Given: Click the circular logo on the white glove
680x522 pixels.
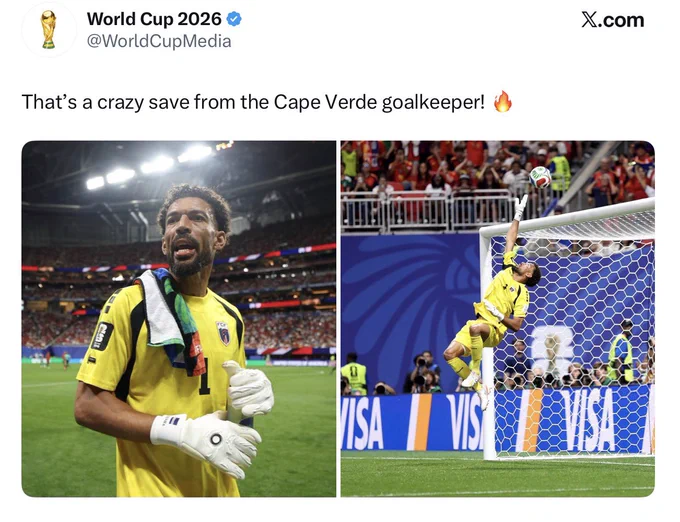Looking at the screenshot, I should coord(216,439).
